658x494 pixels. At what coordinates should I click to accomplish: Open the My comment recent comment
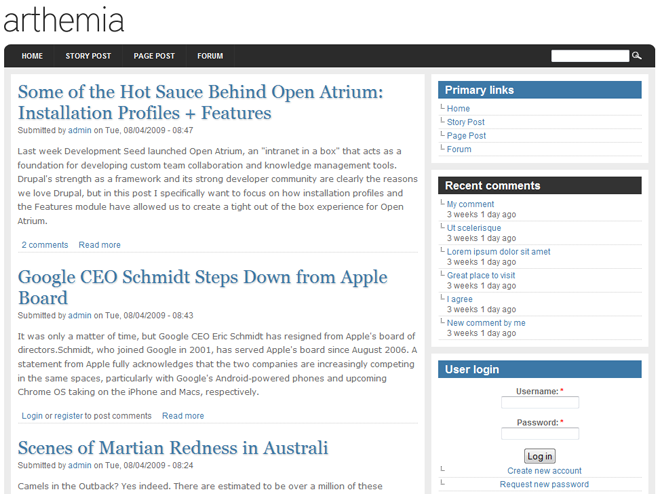click(470, 204)
